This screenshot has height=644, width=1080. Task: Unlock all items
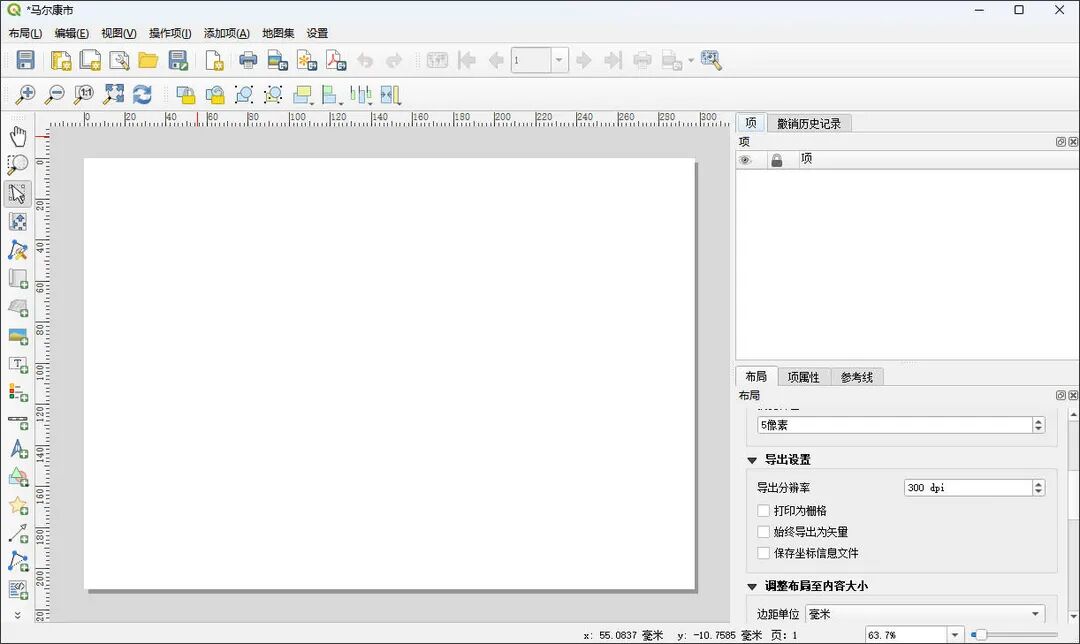[215, 94]
